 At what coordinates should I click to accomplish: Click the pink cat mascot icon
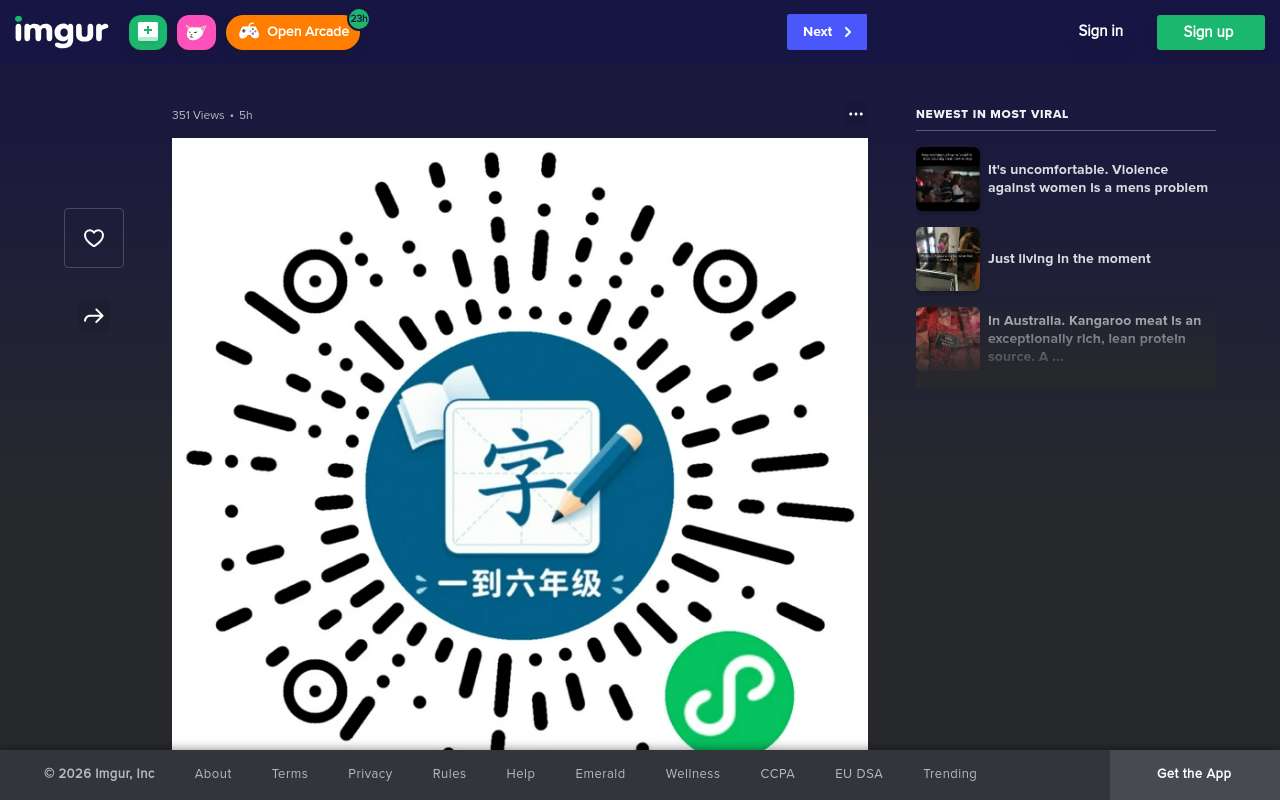coord(196,32)
